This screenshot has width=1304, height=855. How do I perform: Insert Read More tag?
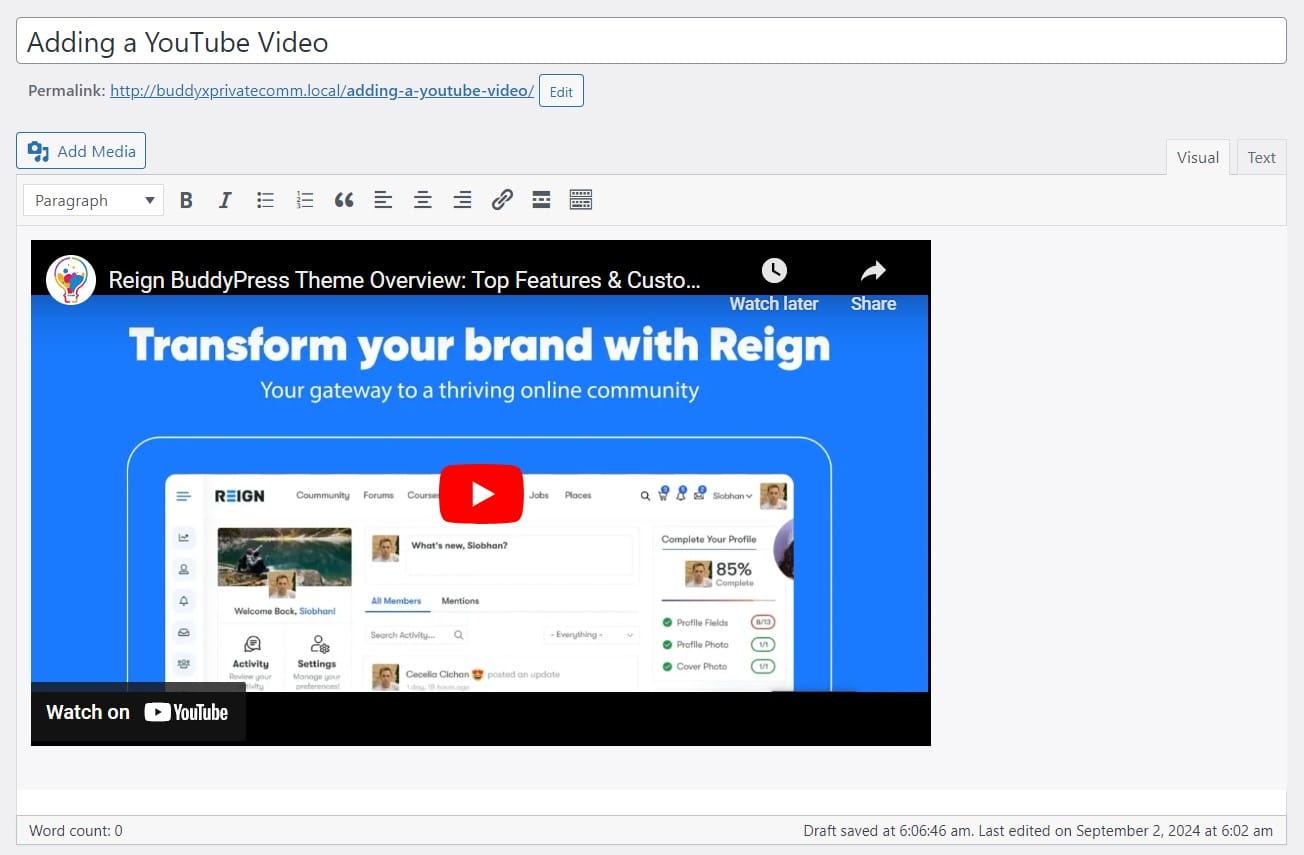(541, 200)
